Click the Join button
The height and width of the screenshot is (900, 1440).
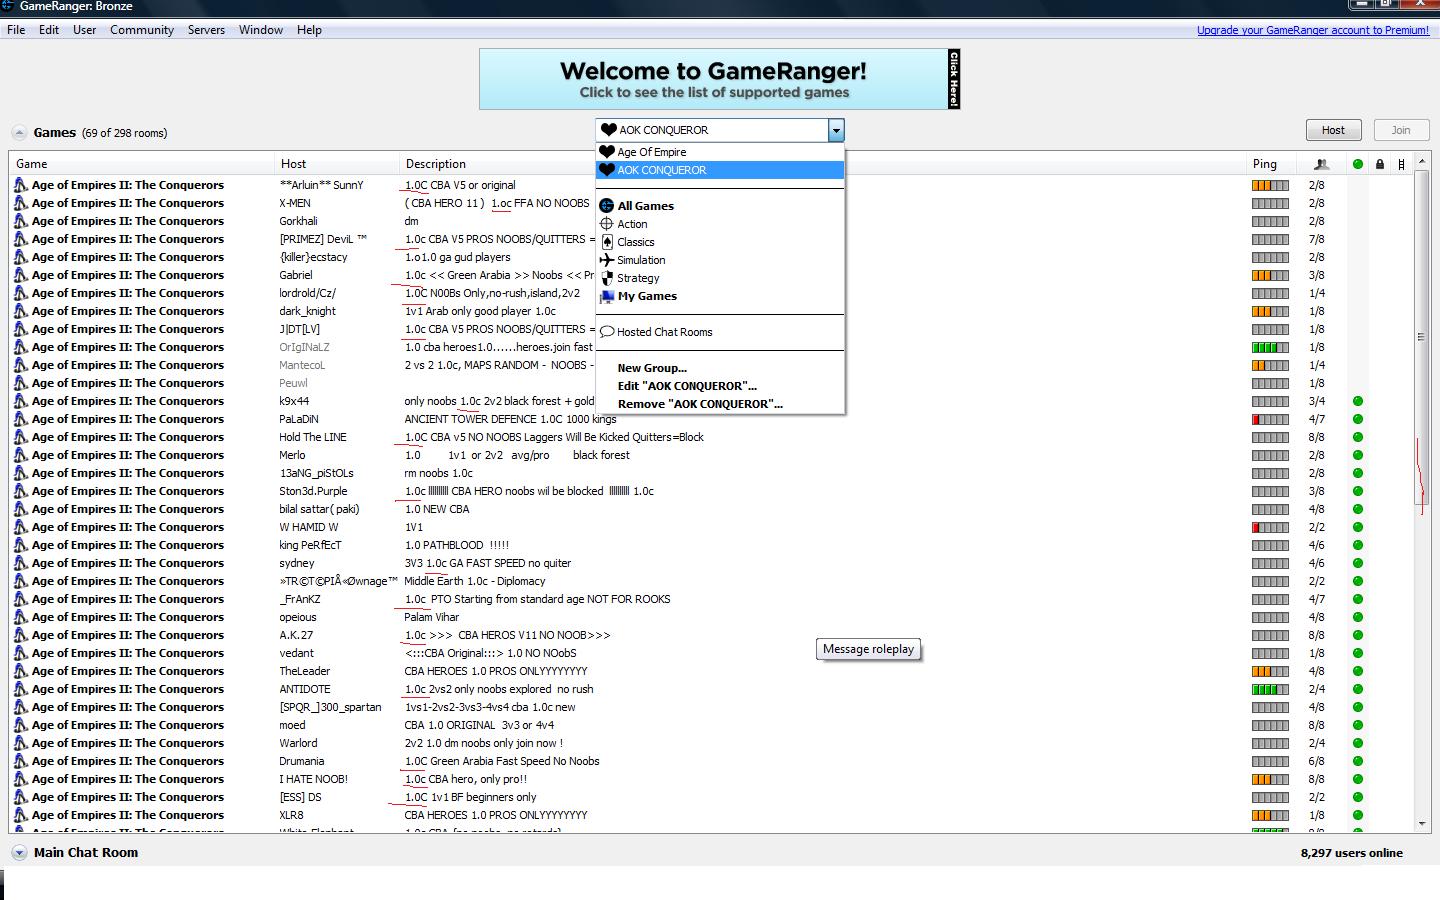1400,130
